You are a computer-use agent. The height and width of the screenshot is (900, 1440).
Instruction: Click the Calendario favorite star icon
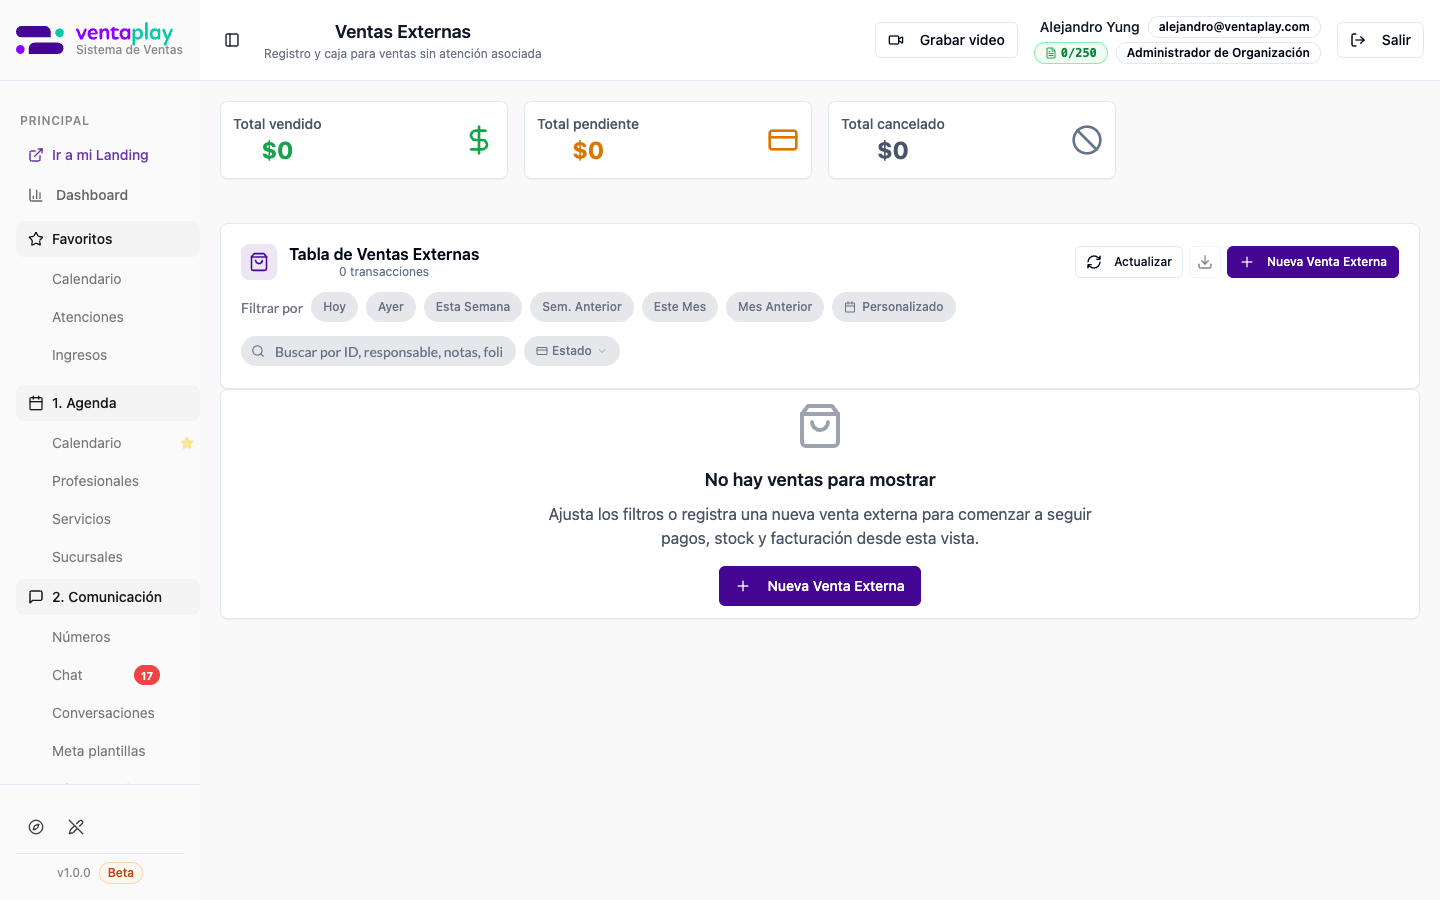coord(187,443)
